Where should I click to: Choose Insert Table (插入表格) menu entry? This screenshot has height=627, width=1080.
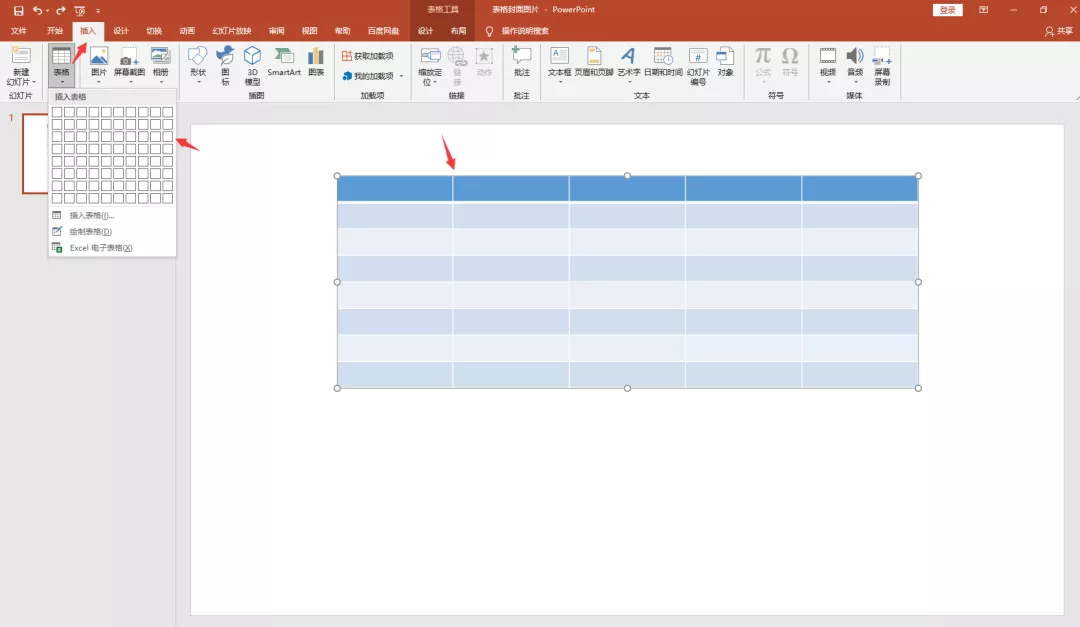pyautogui.click(x=91, y=215)
